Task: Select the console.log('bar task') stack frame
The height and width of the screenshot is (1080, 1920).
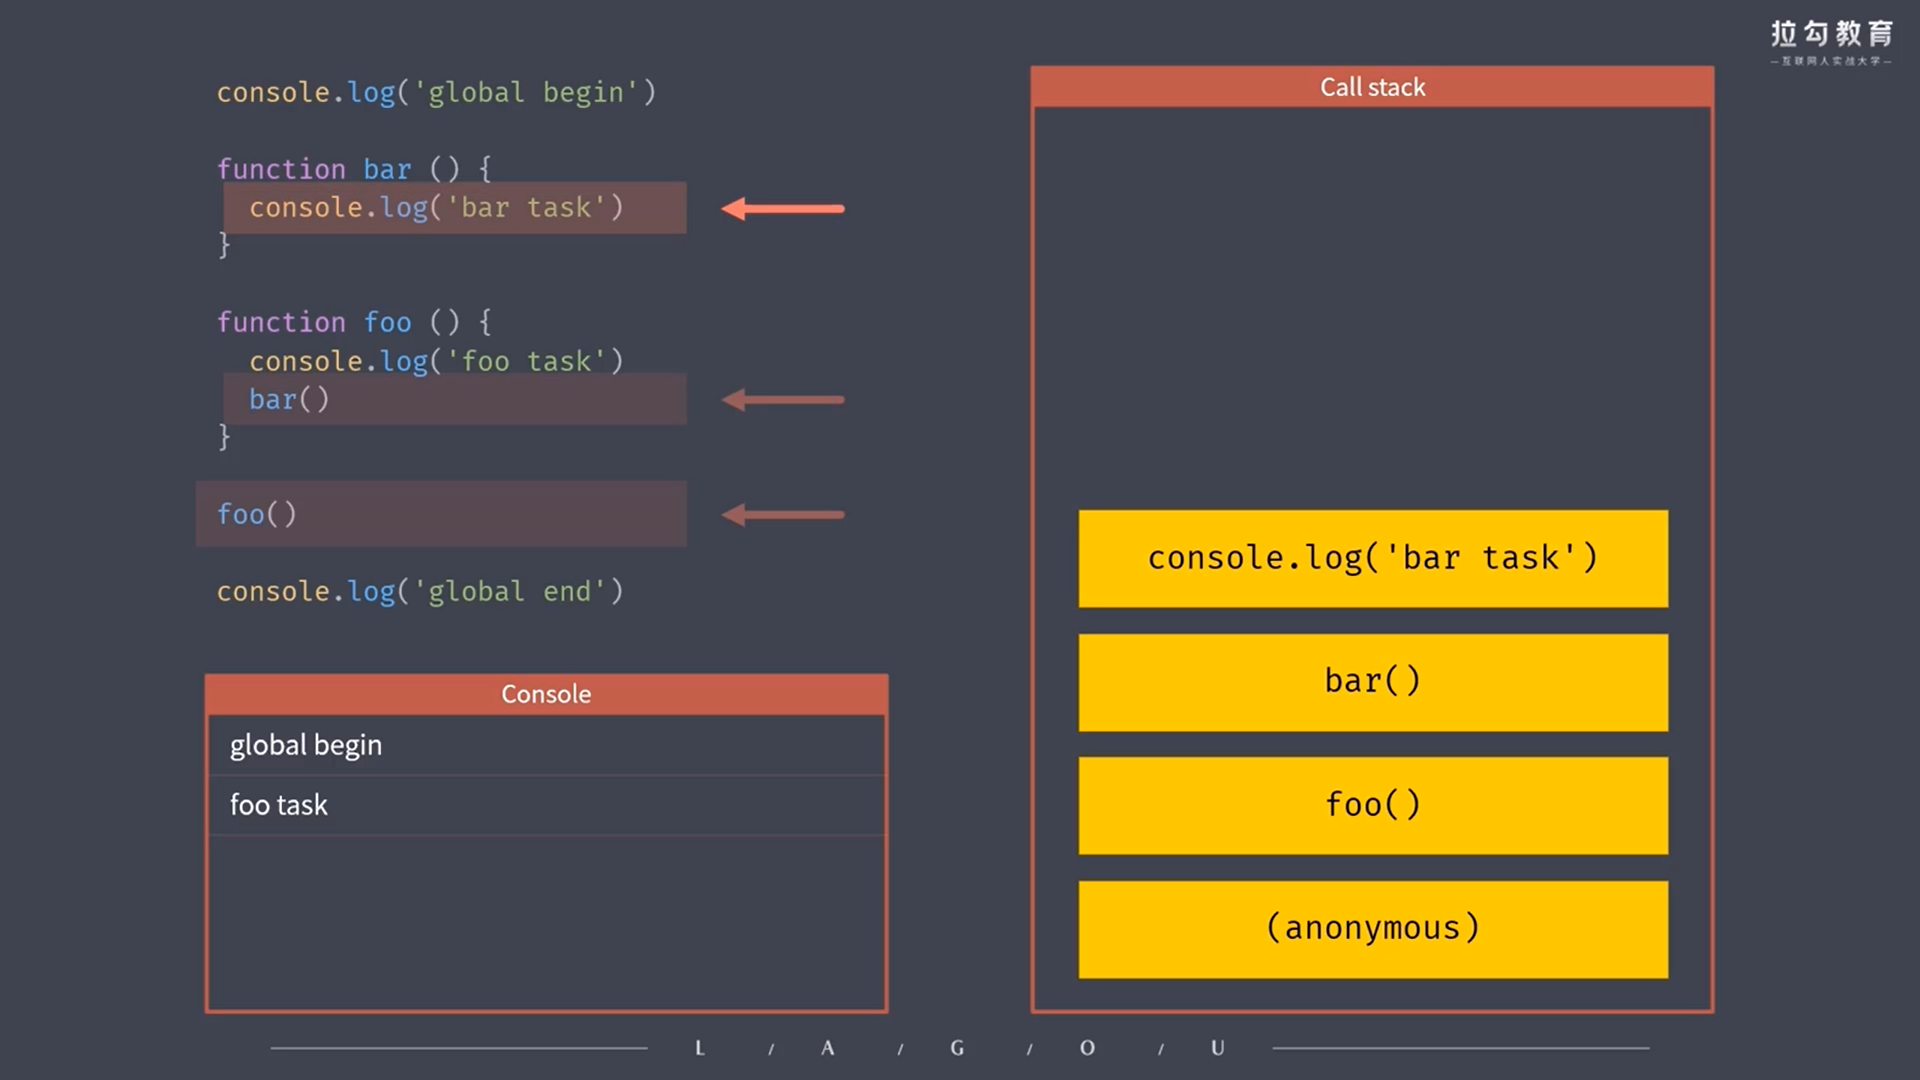Action: pyautogui.click(x=1373, y=559)
